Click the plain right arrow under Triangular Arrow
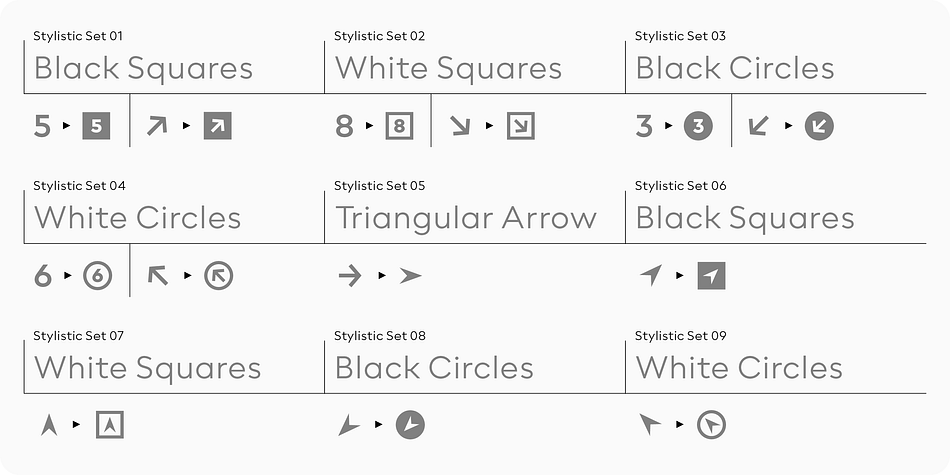 pyautogui.click(x=350, y=276)
